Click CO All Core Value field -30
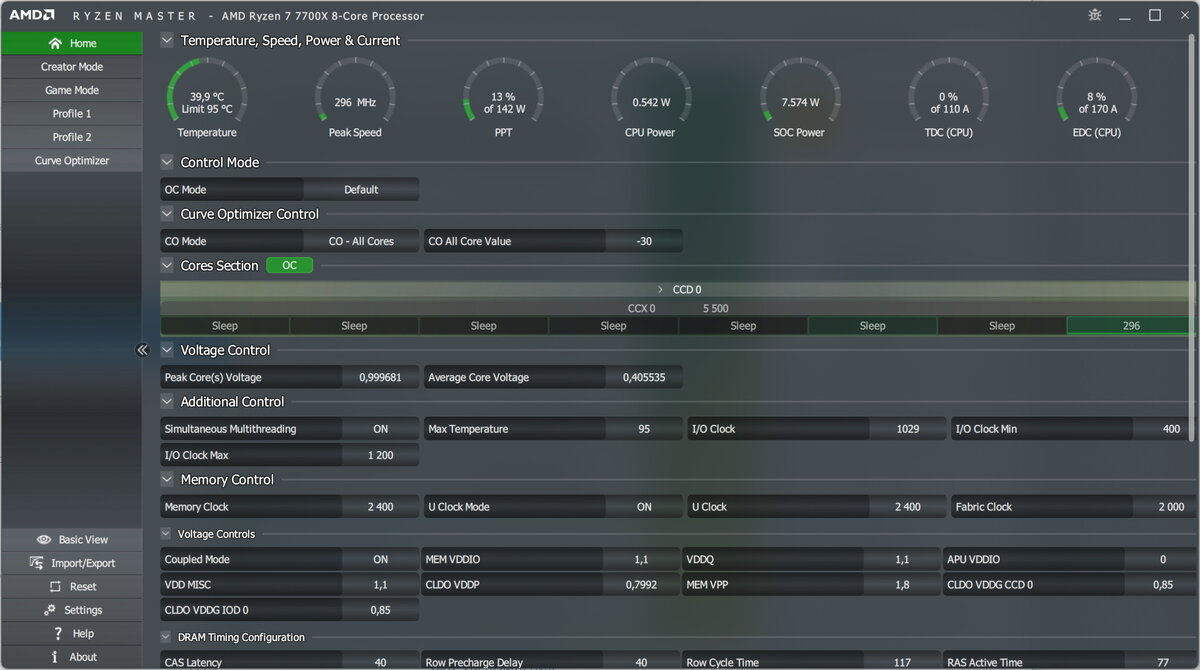 (644, 241)
